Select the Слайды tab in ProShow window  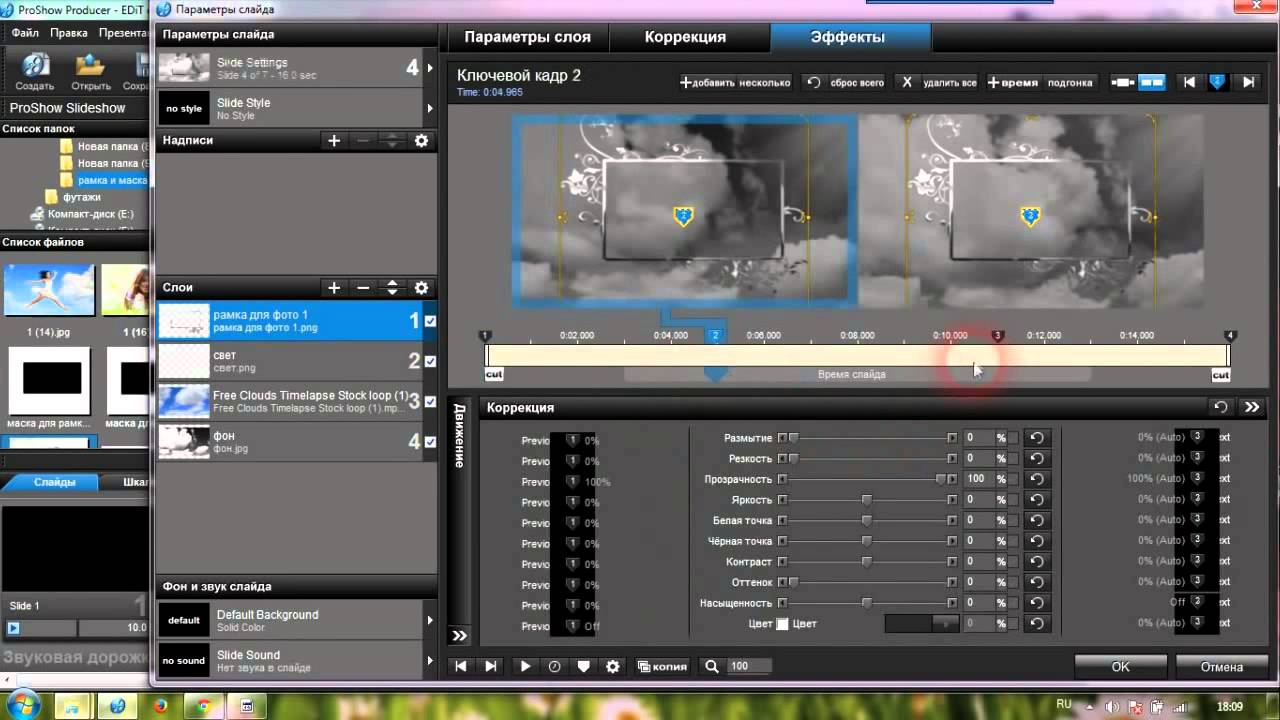54,482
